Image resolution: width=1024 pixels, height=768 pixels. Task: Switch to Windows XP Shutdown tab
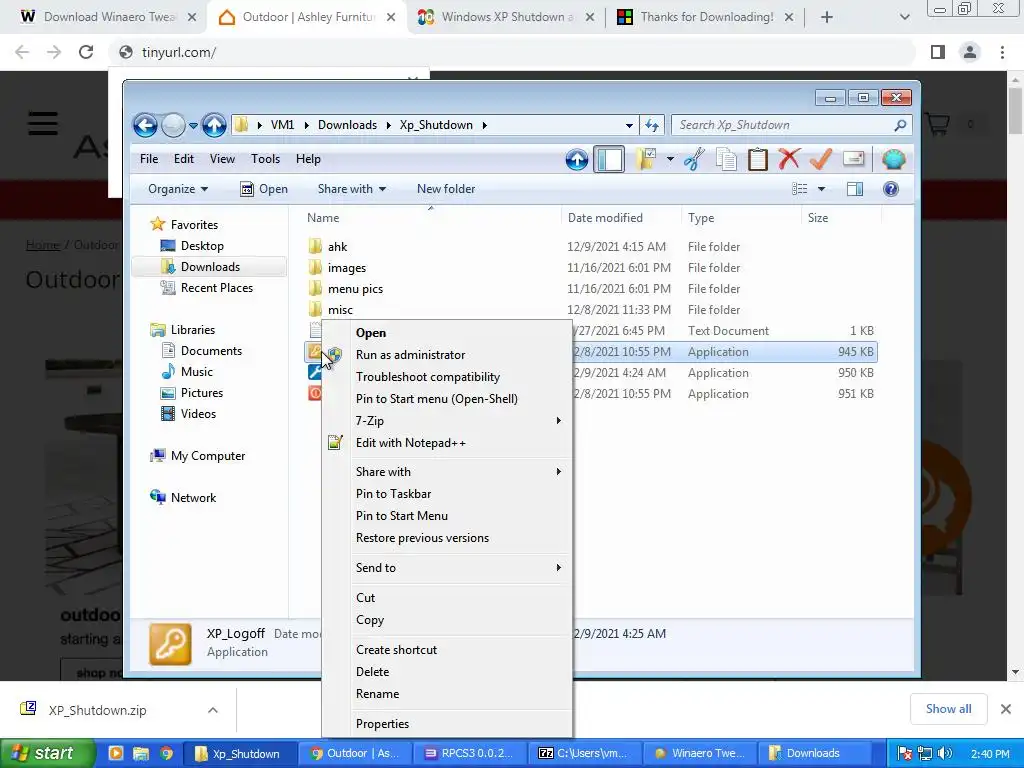tap(506, 17)
